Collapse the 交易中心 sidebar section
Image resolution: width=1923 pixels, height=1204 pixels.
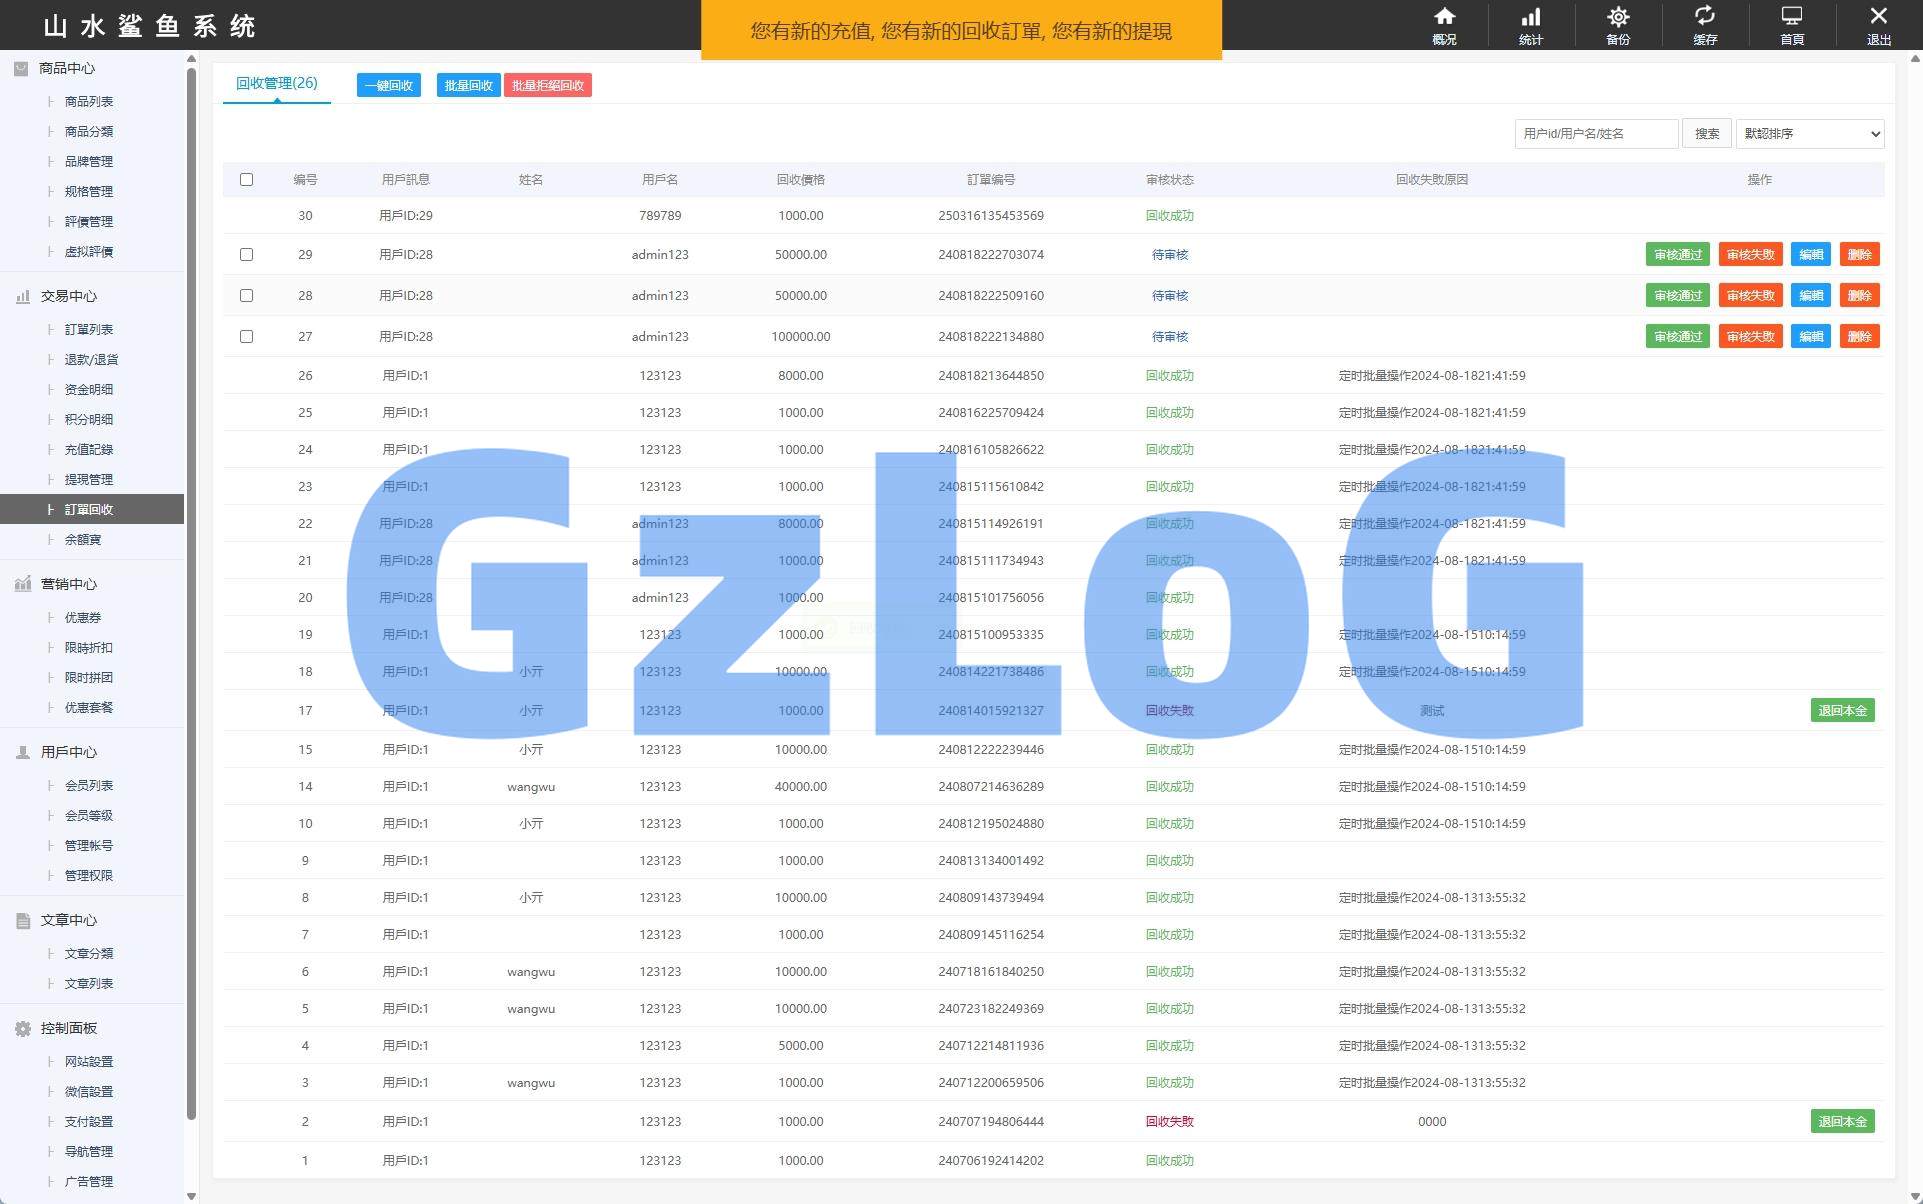[x=68, y=296]
